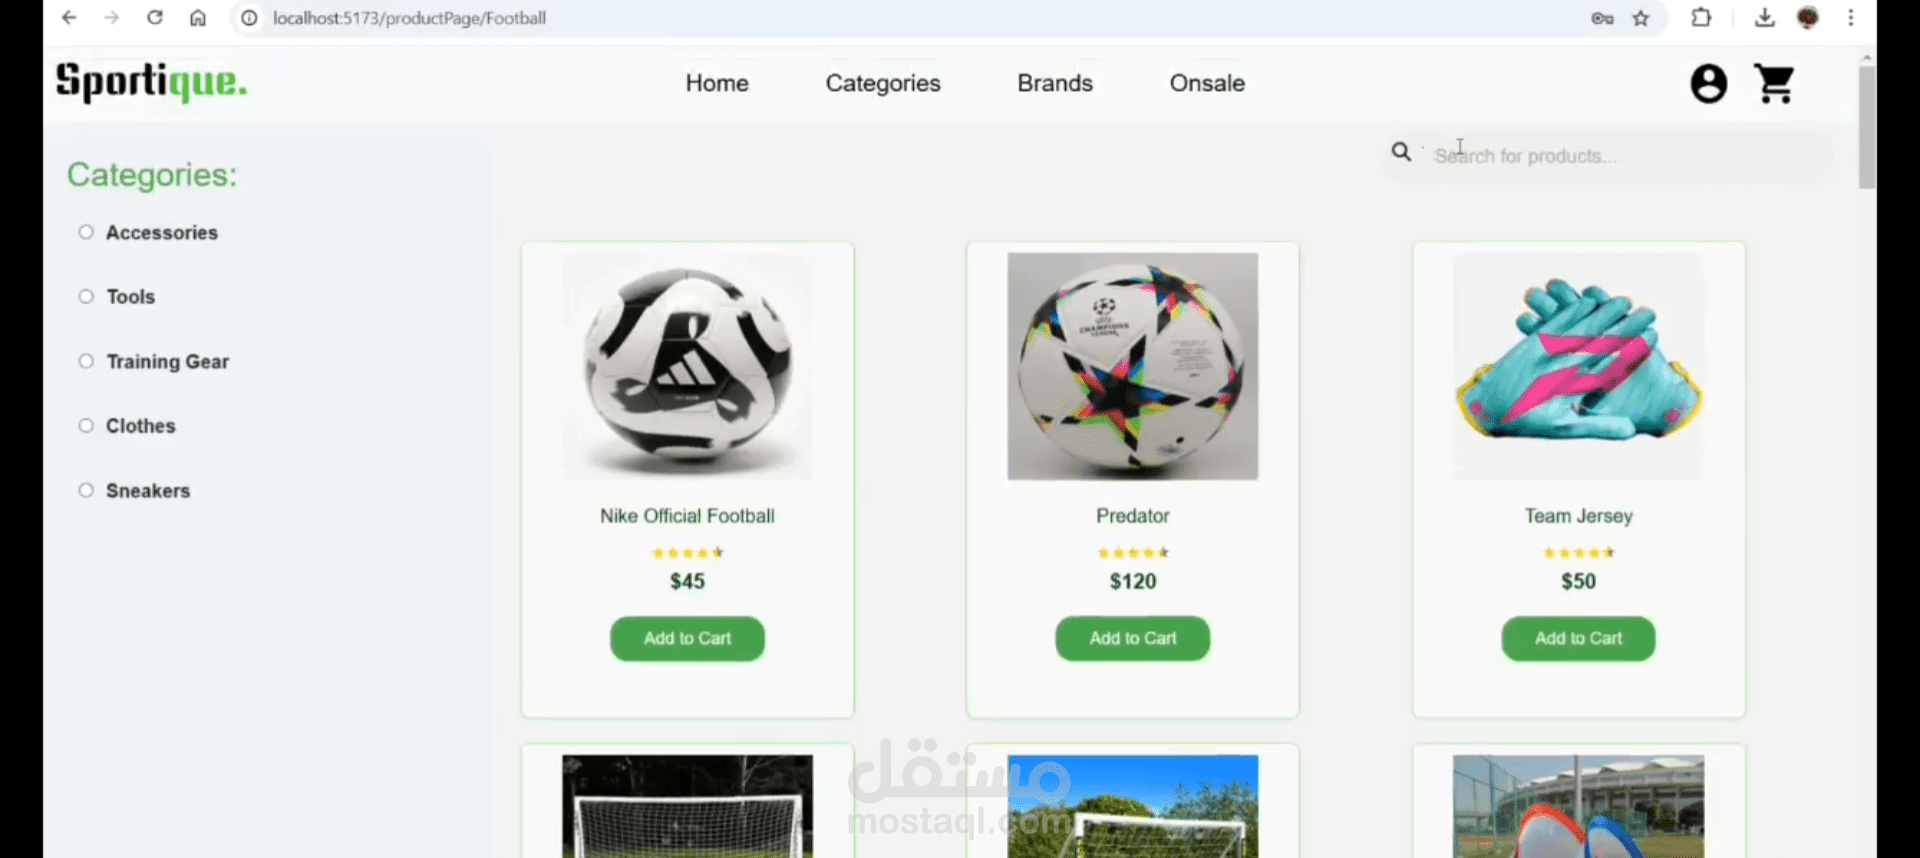Open the browser three-dot menu
The height and width of the screenshot is (858, 1920).
click(x=1851, y=18)
